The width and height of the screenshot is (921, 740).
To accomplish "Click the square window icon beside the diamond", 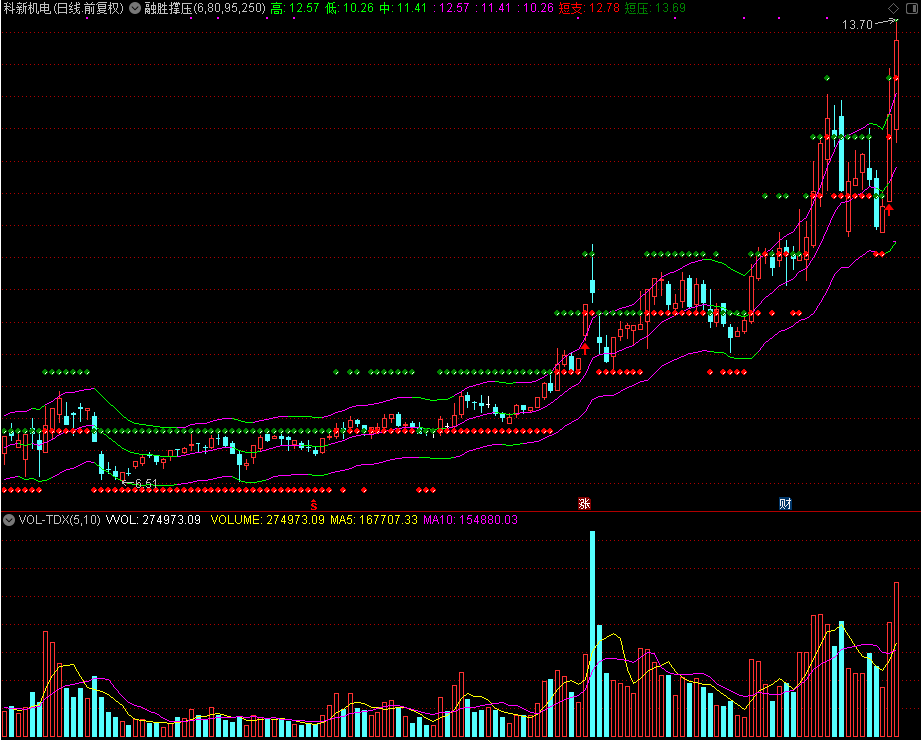I will point(912,8).
